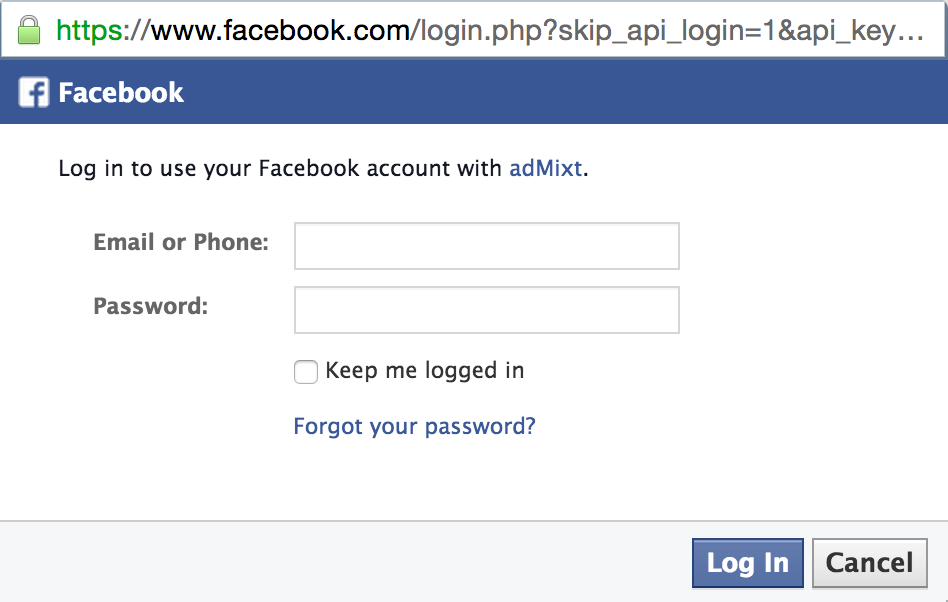Open the Forgot your password? link
Image resolution: width=948 pixels, height=602 pixels.
tap(414, 427)
